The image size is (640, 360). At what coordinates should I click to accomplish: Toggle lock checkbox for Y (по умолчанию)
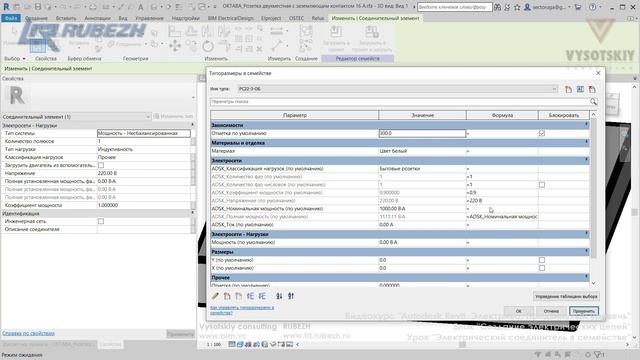(542, 260)
